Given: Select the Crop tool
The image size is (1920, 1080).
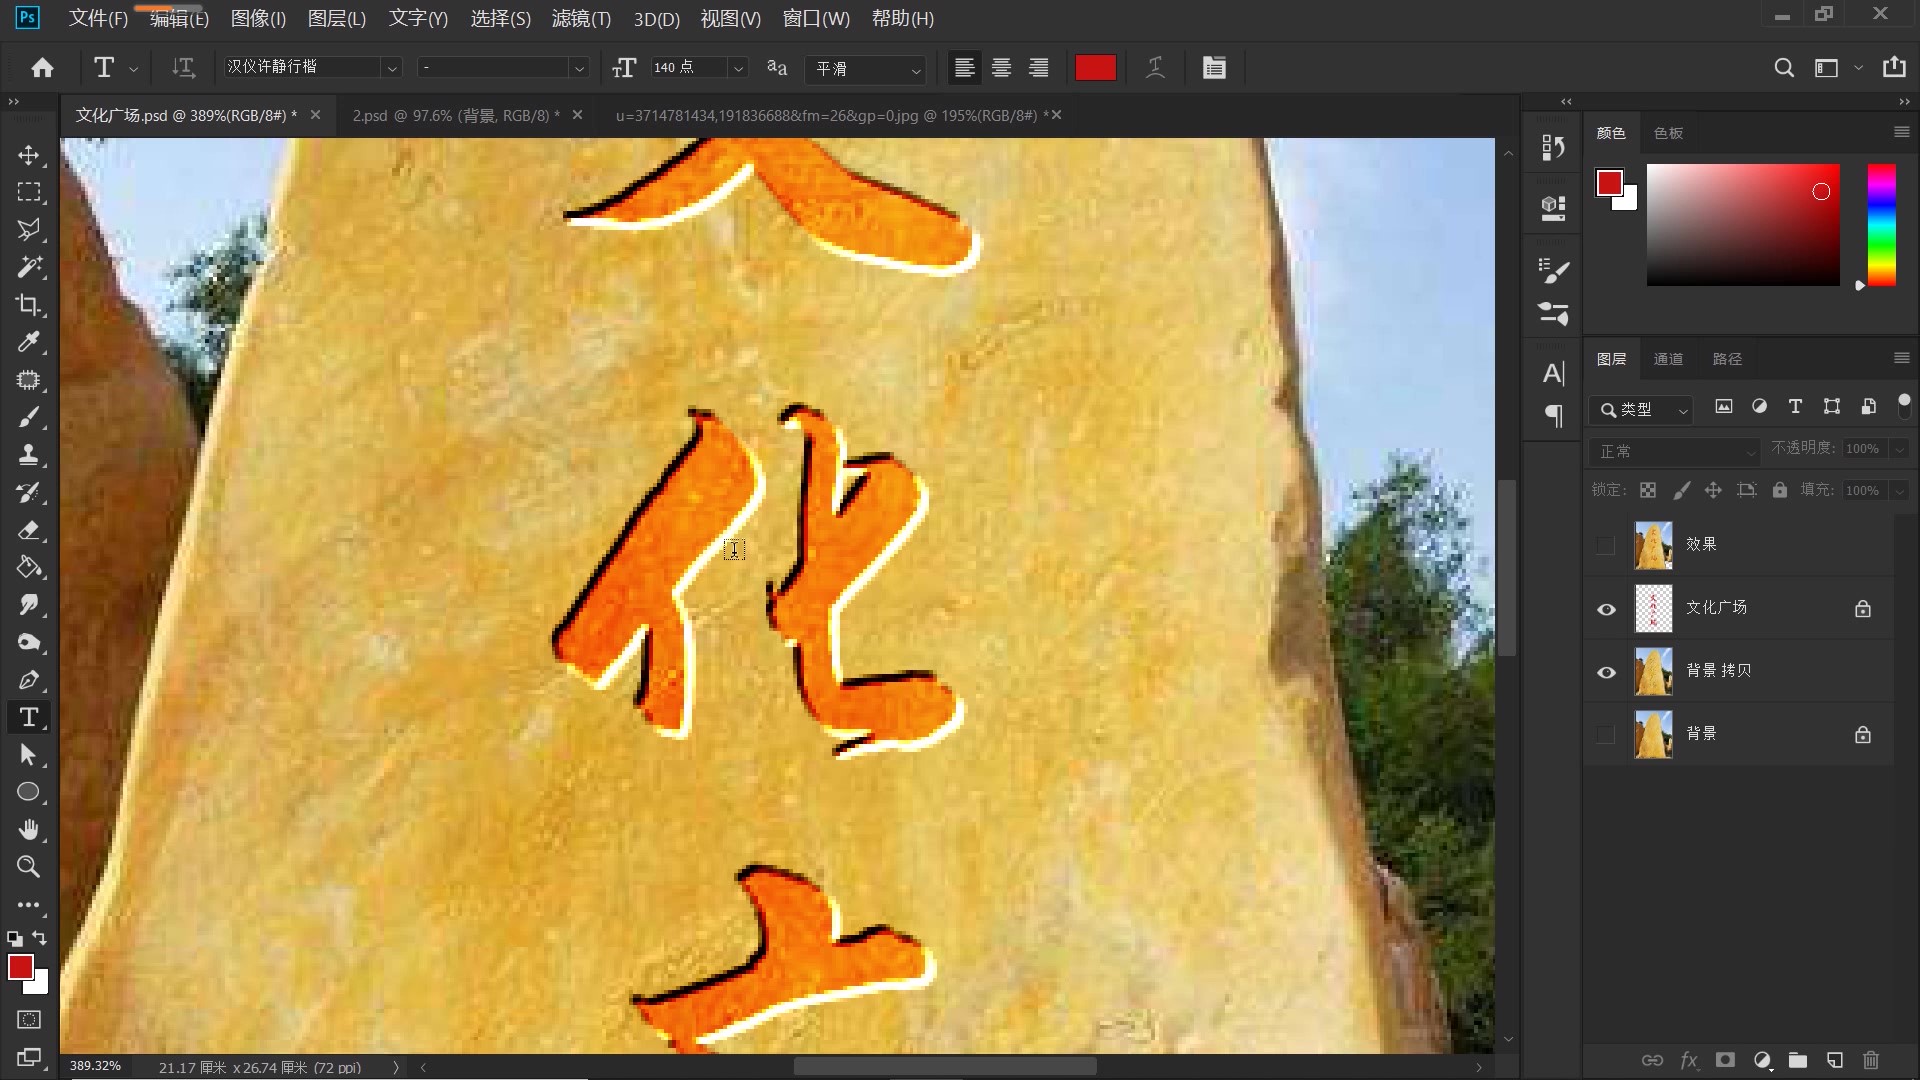Looking at the screenshot, I should [29, 305].
